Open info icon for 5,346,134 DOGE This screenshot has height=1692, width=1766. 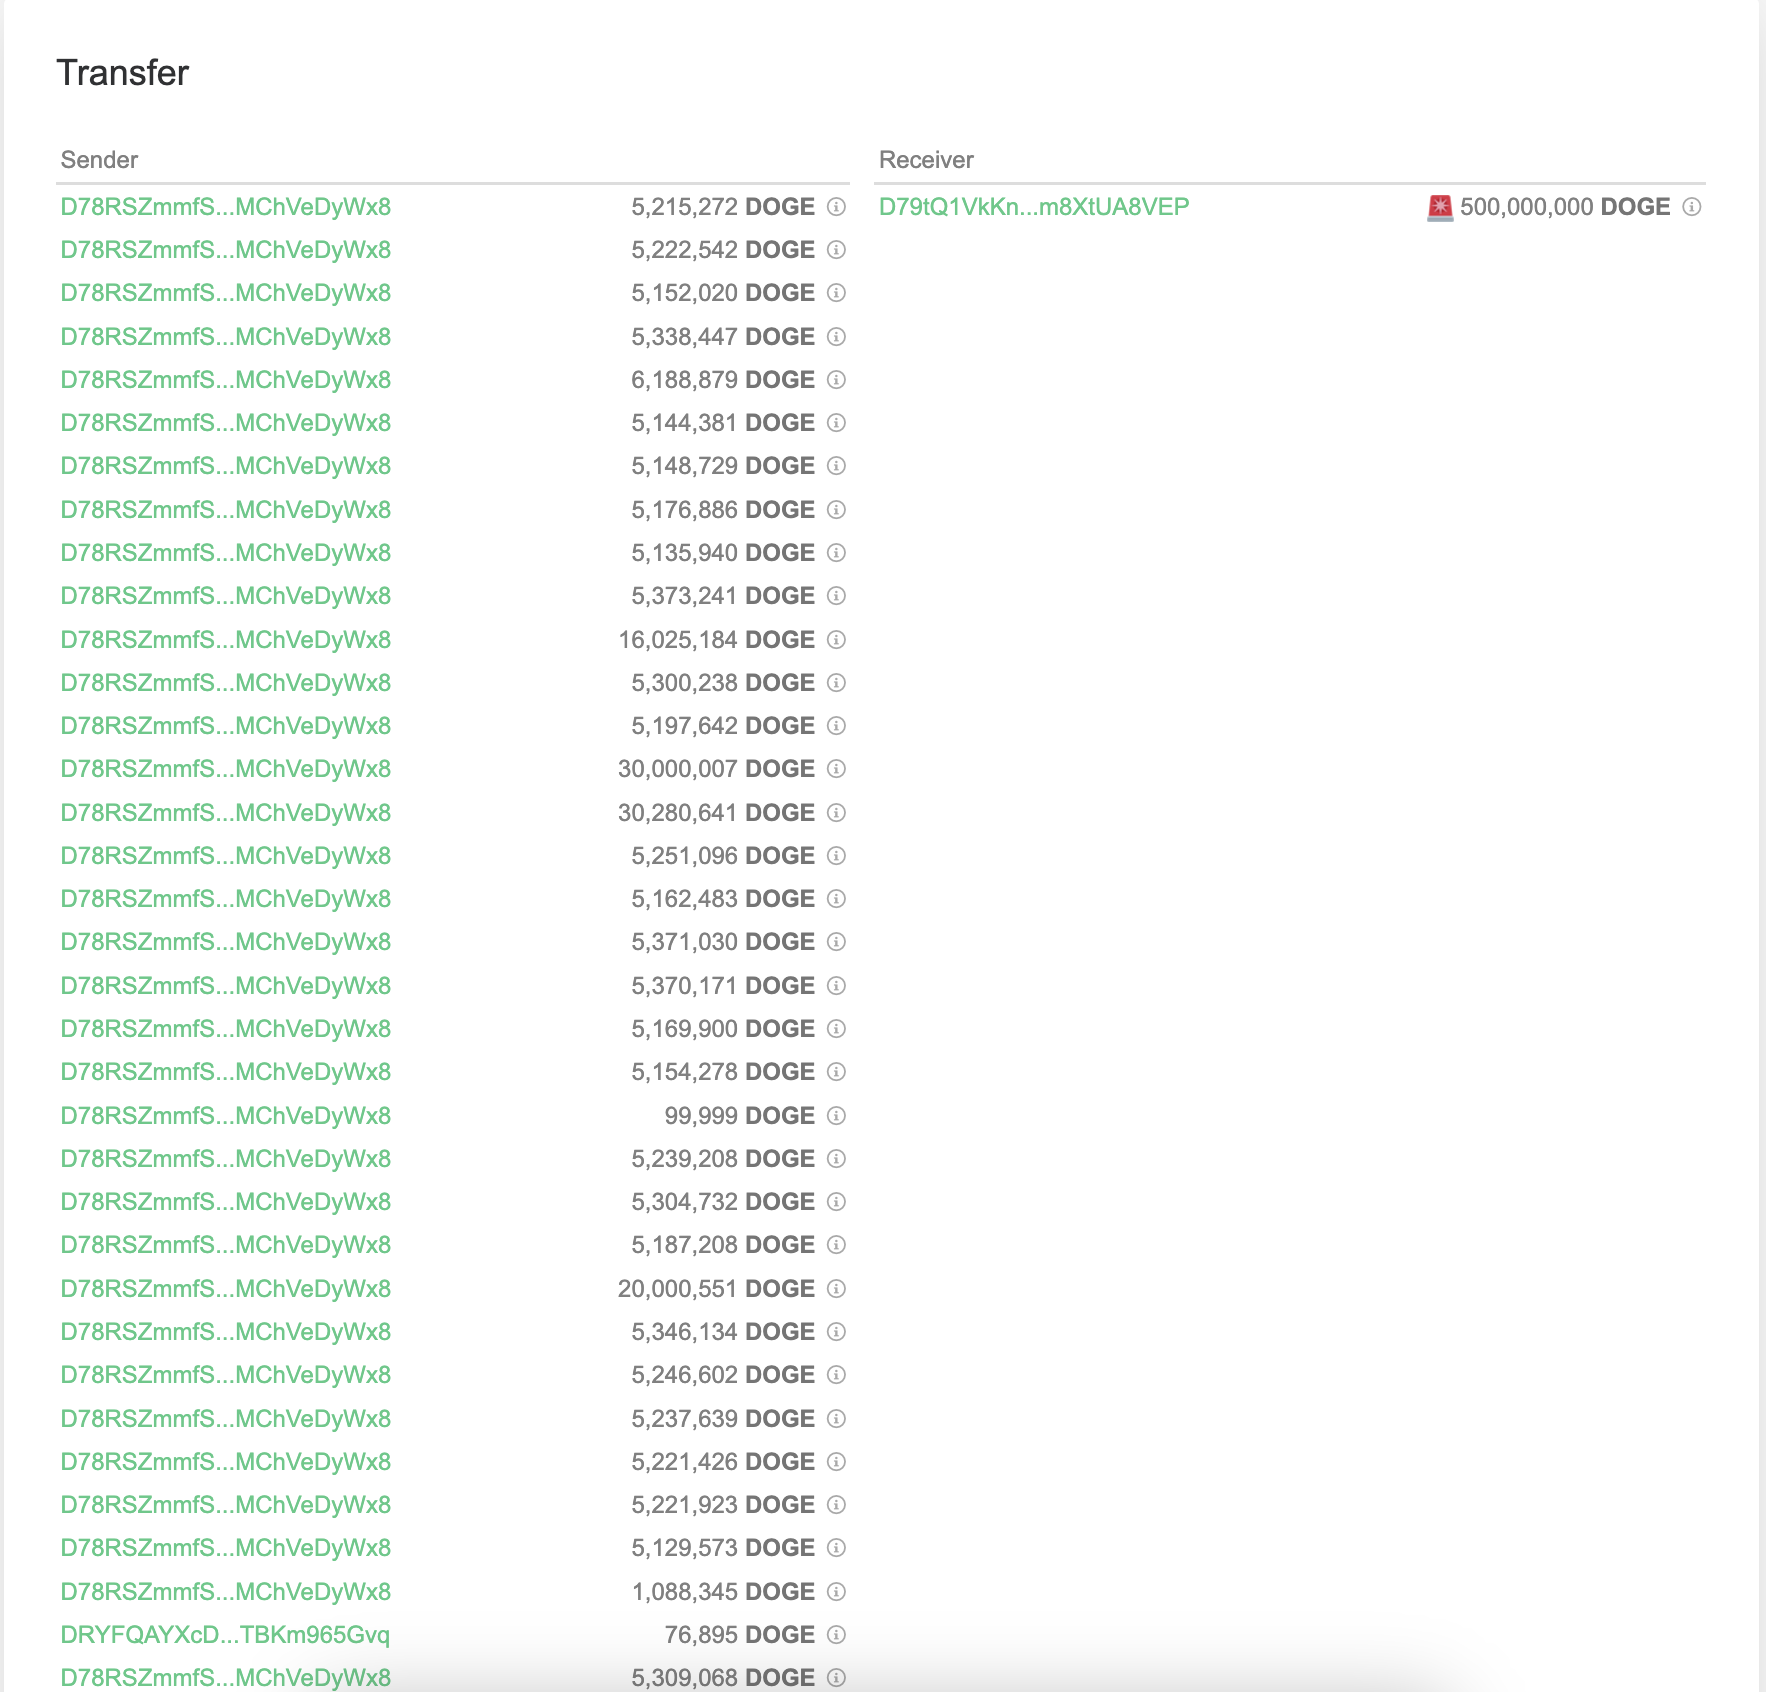click(836, 1332)
